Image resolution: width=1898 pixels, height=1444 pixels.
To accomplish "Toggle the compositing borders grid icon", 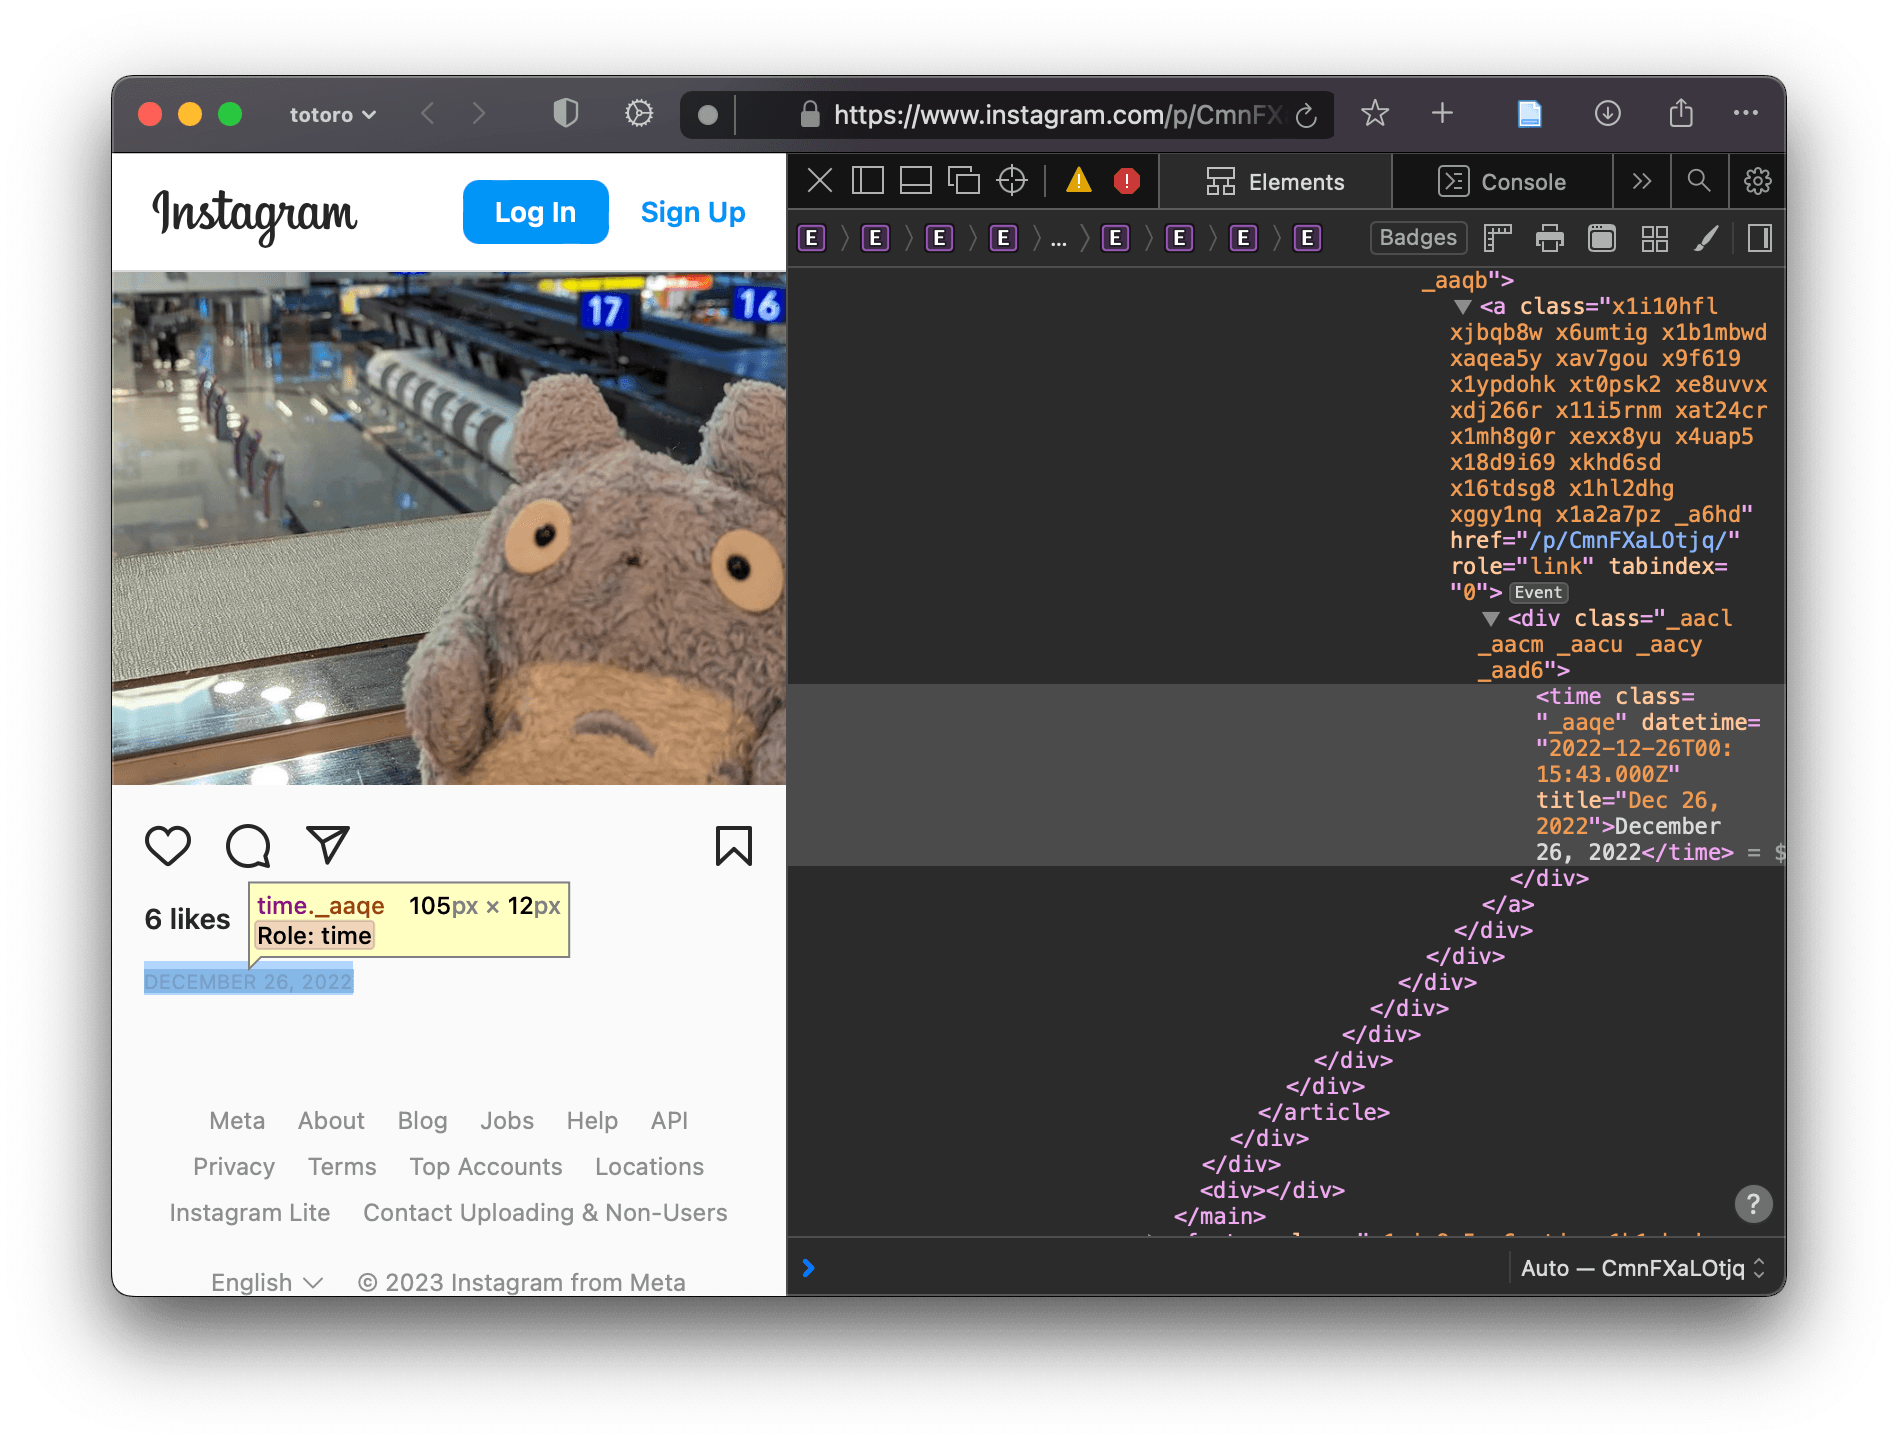I will pos(1655,238).
